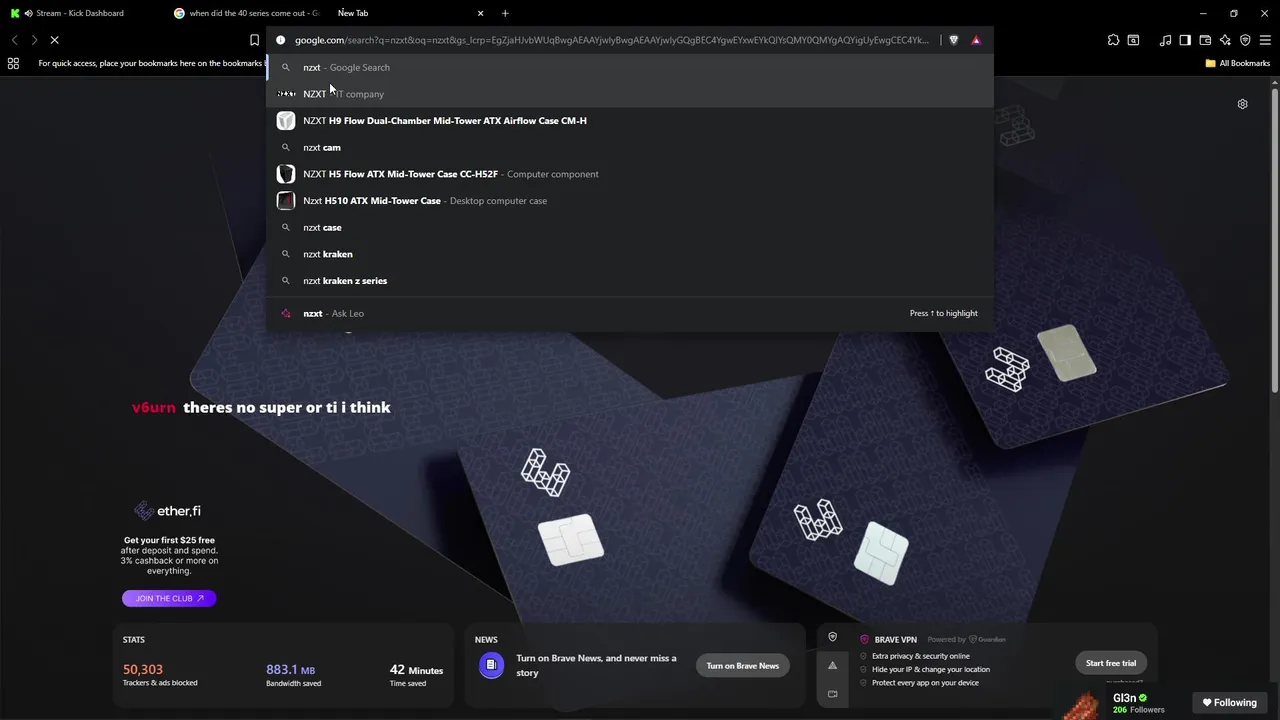Stop loading the page with X button
Viewport: 1280px width, 720px height.
(54, 40)
